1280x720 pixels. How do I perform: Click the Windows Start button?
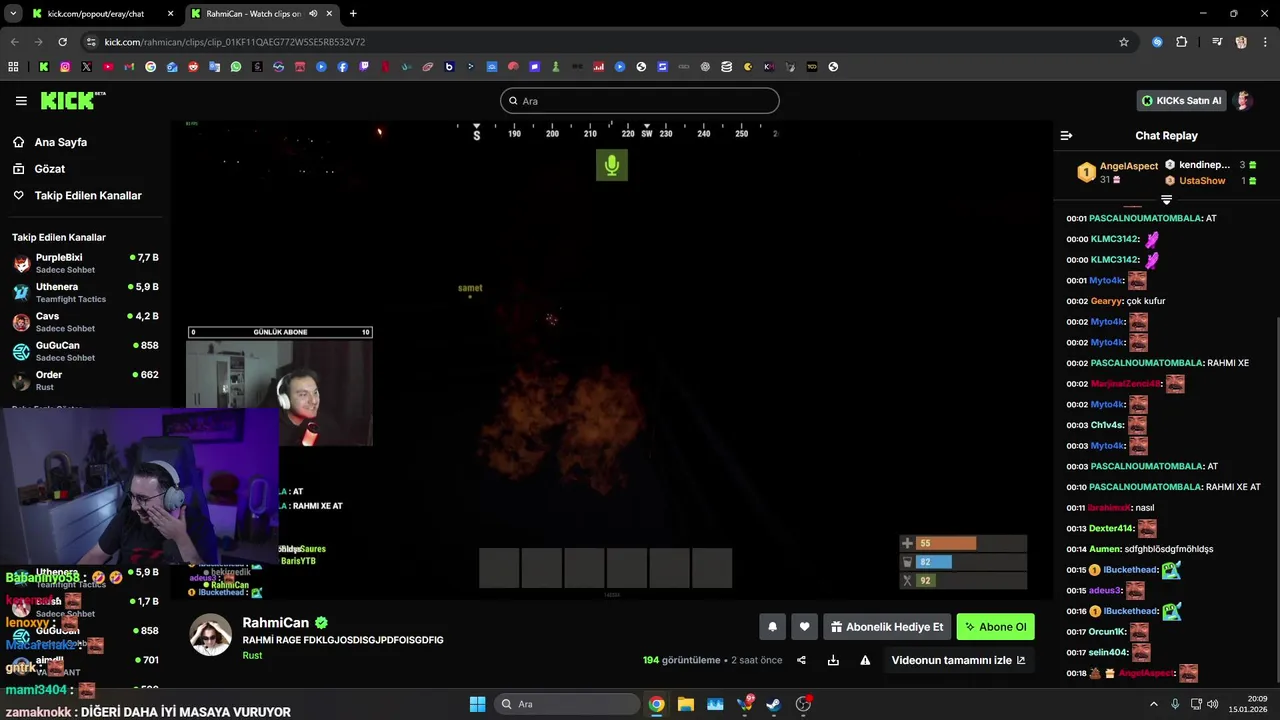pos(477,704)
